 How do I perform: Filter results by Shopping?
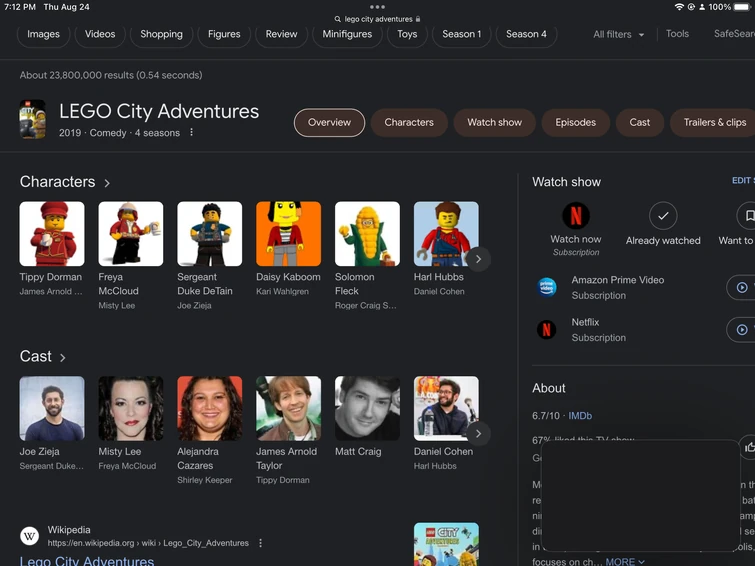tap(161, 34)
